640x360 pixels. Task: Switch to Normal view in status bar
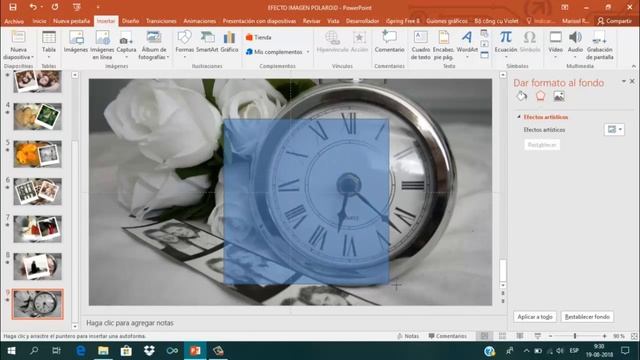[x=484, y=336]
